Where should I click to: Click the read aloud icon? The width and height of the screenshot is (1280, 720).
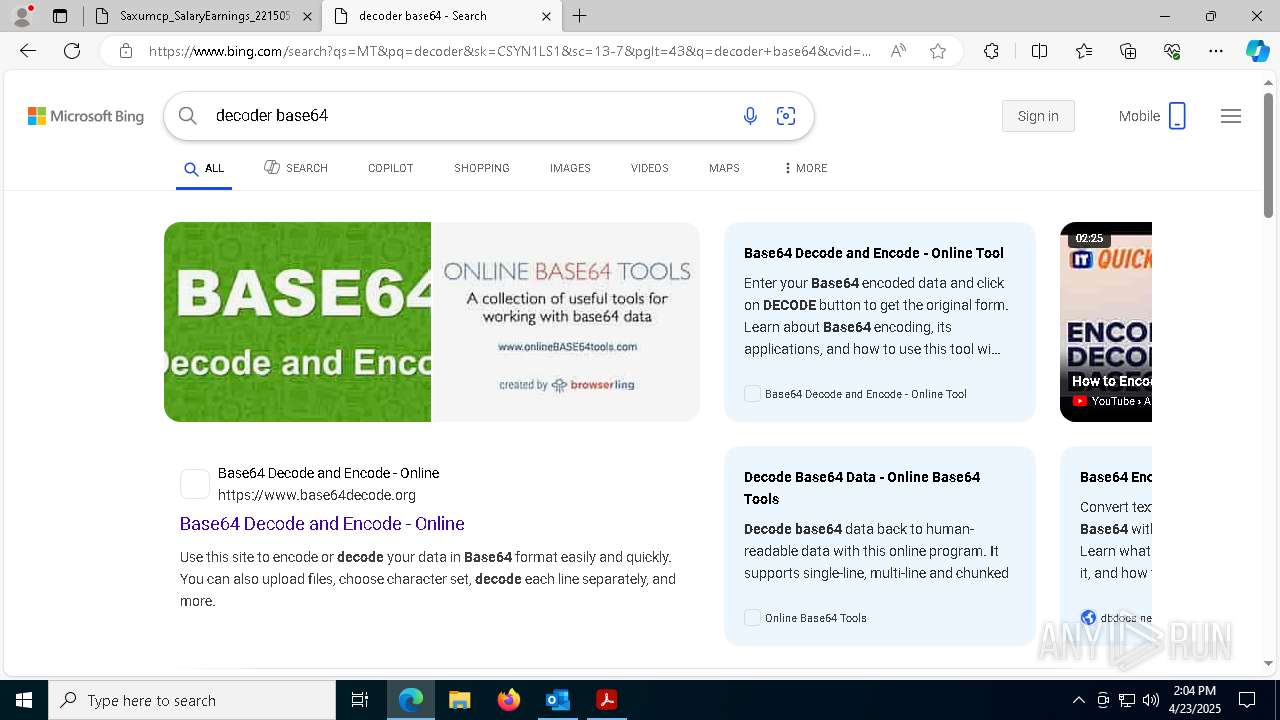click(898, 51)
